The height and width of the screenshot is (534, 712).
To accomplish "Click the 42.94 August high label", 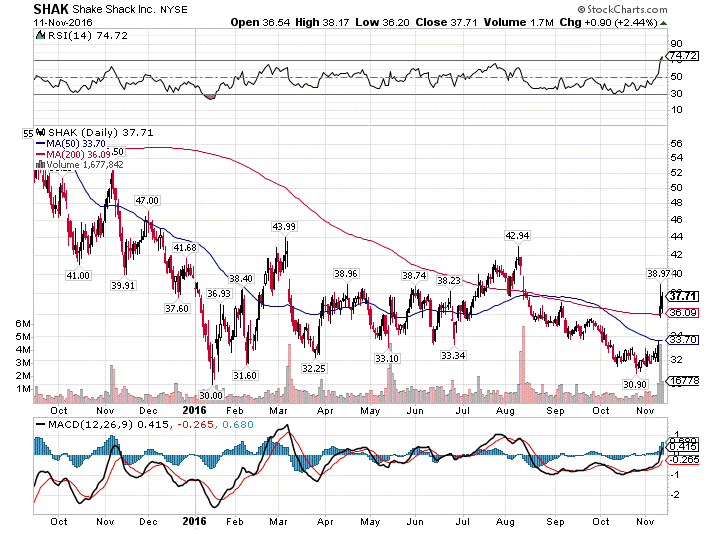I will [x=517, y=235].
